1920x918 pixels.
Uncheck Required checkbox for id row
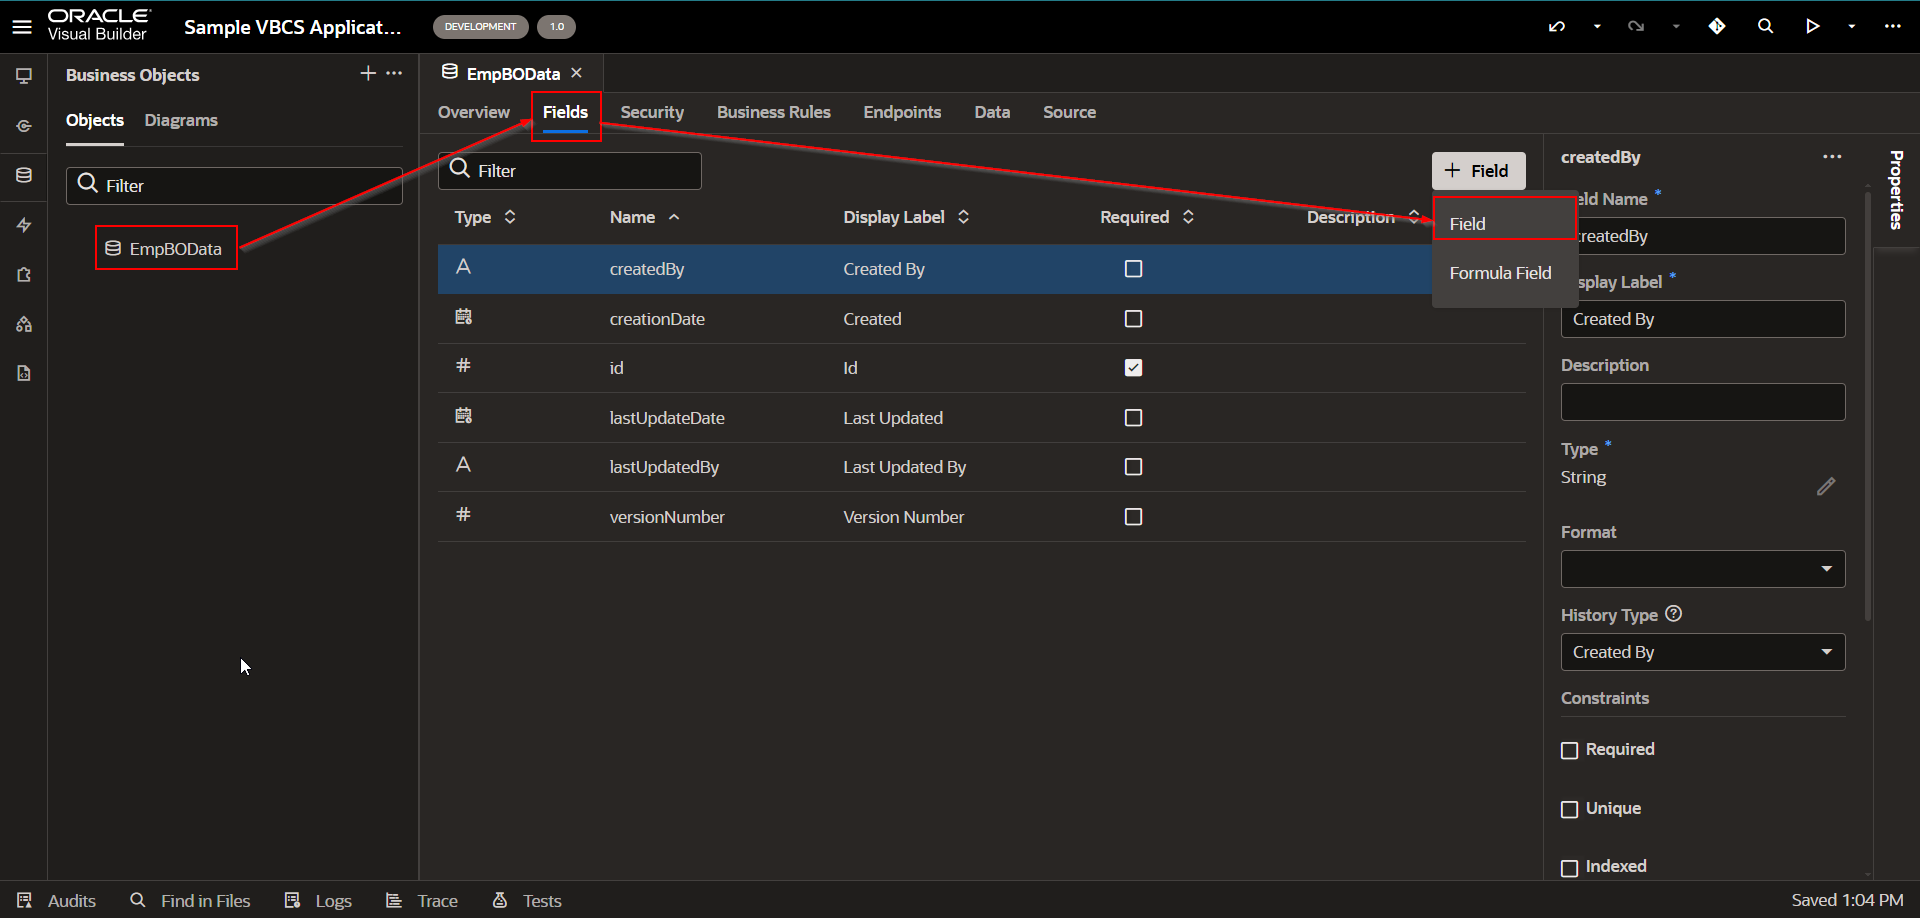(1133, 368)
